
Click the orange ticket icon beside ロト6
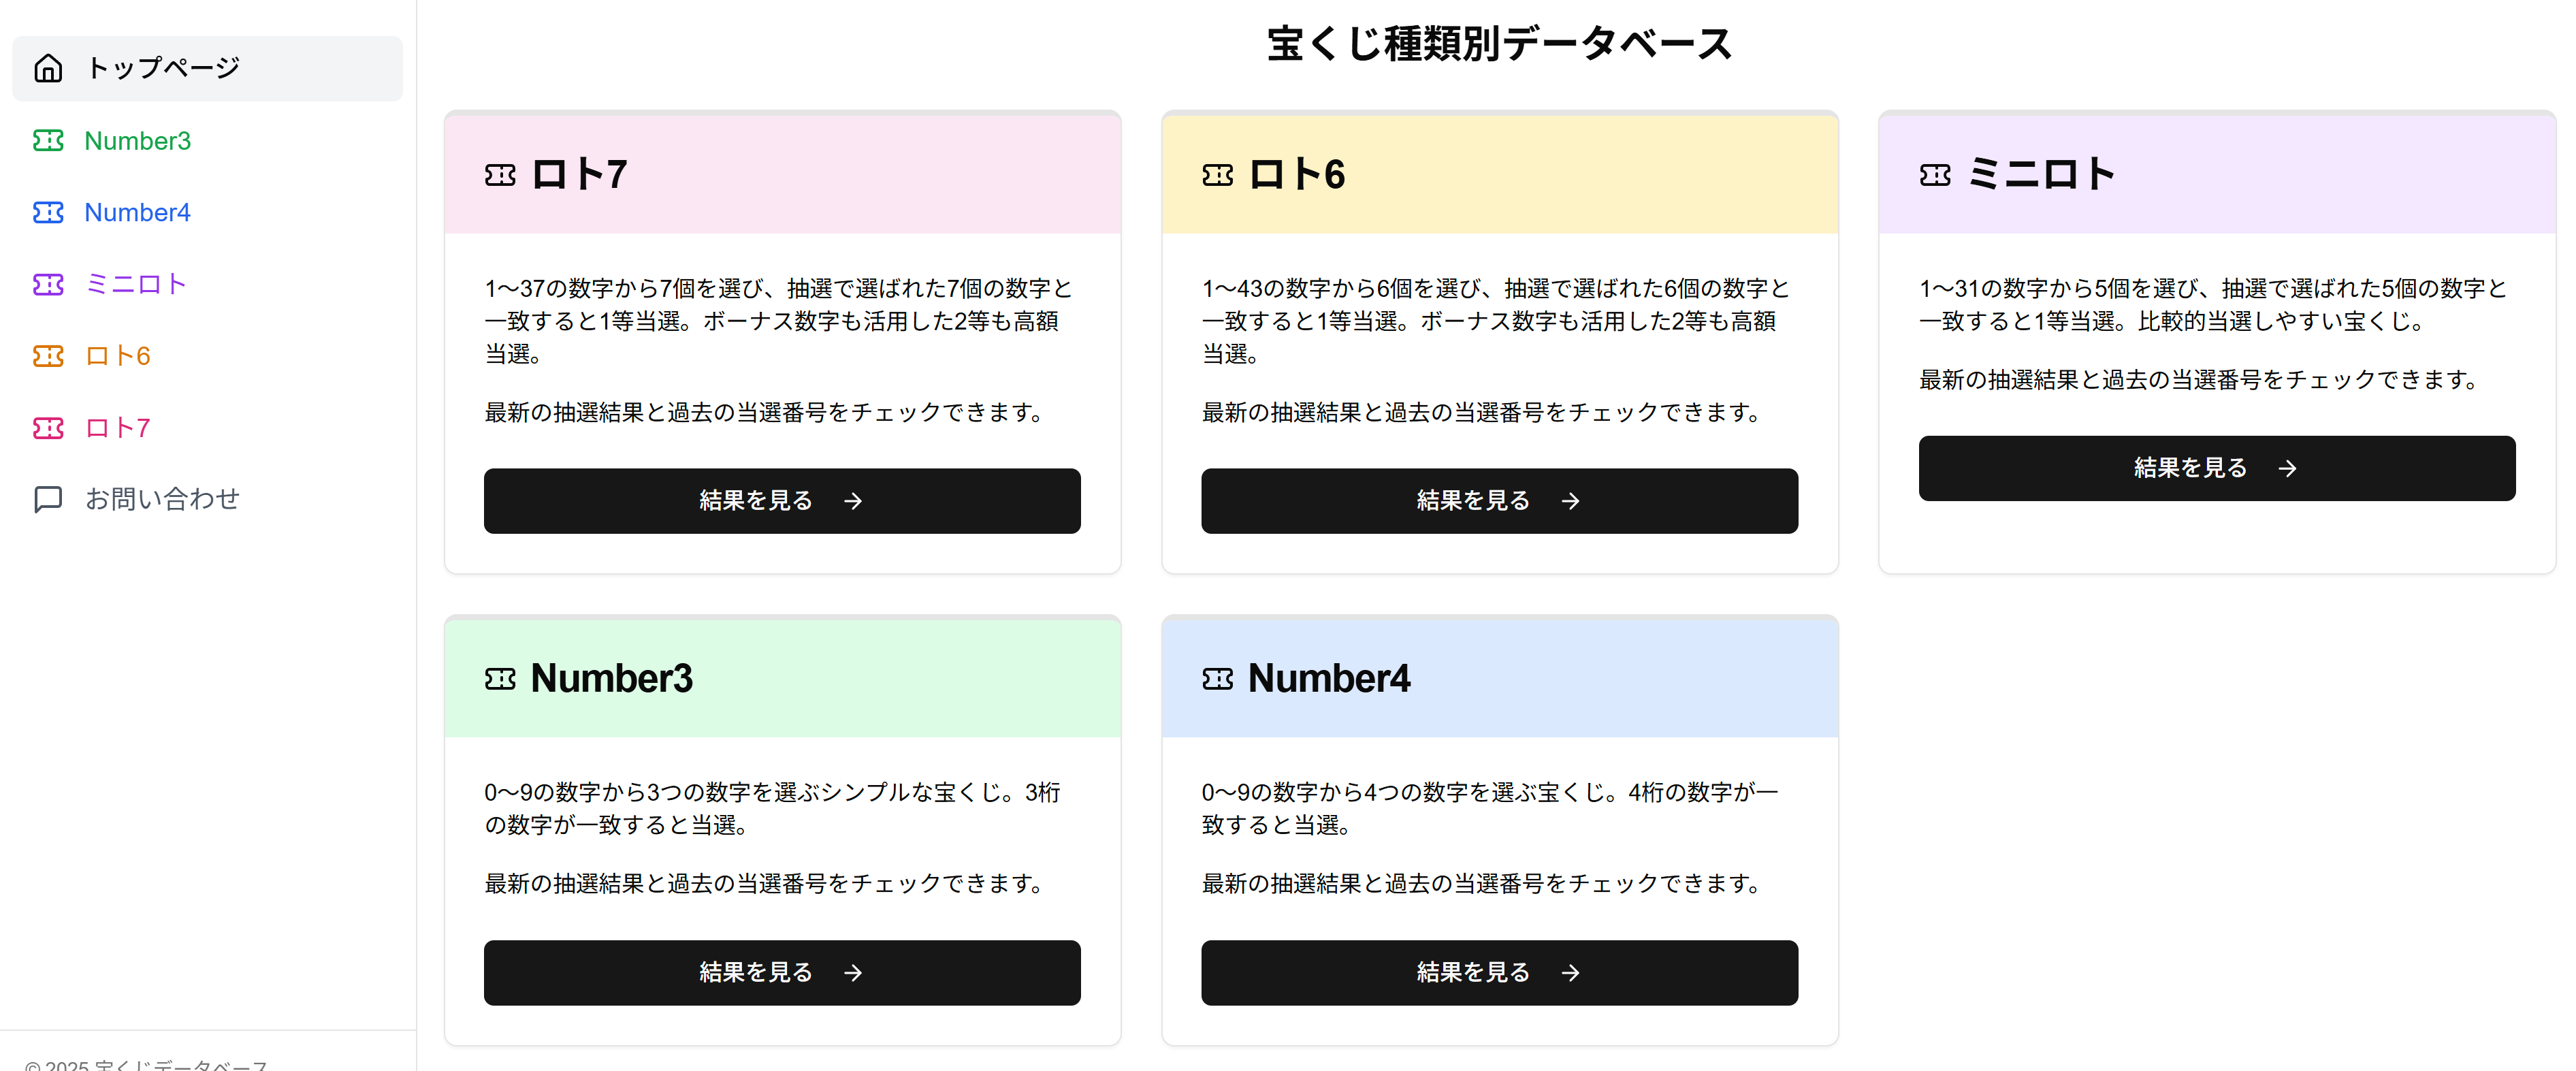point(47,356)
